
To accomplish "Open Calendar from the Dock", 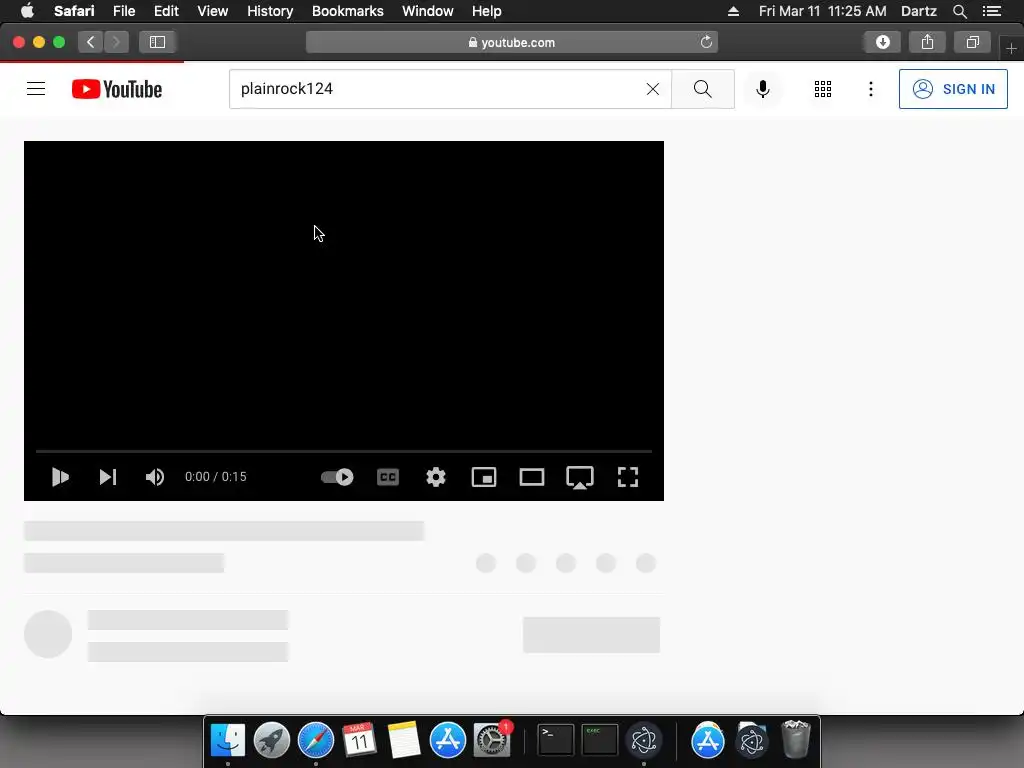I will point(359,741).
